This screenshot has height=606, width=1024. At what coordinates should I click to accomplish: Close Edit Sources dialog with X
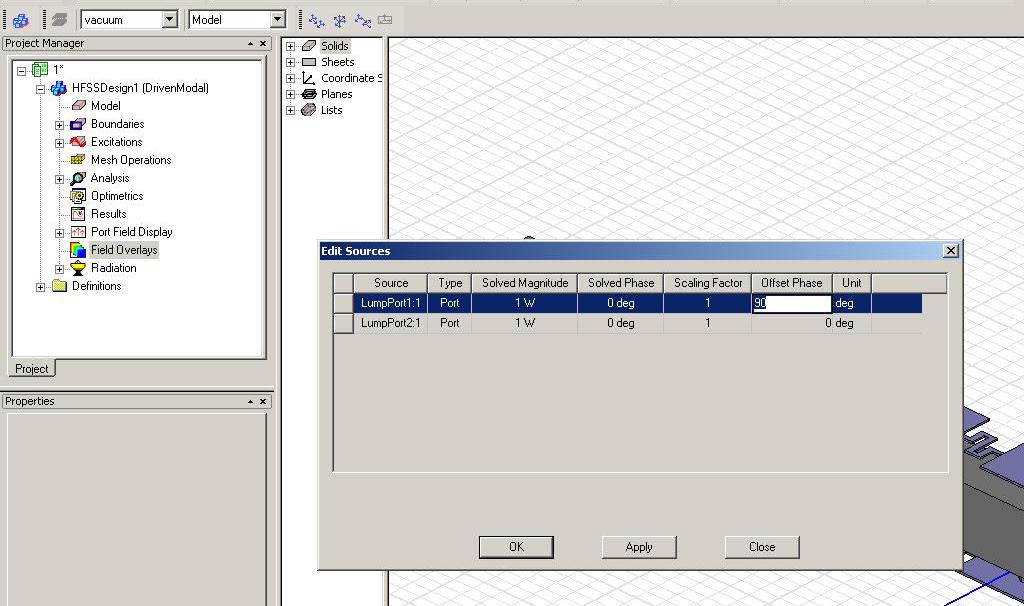(951, 251)
